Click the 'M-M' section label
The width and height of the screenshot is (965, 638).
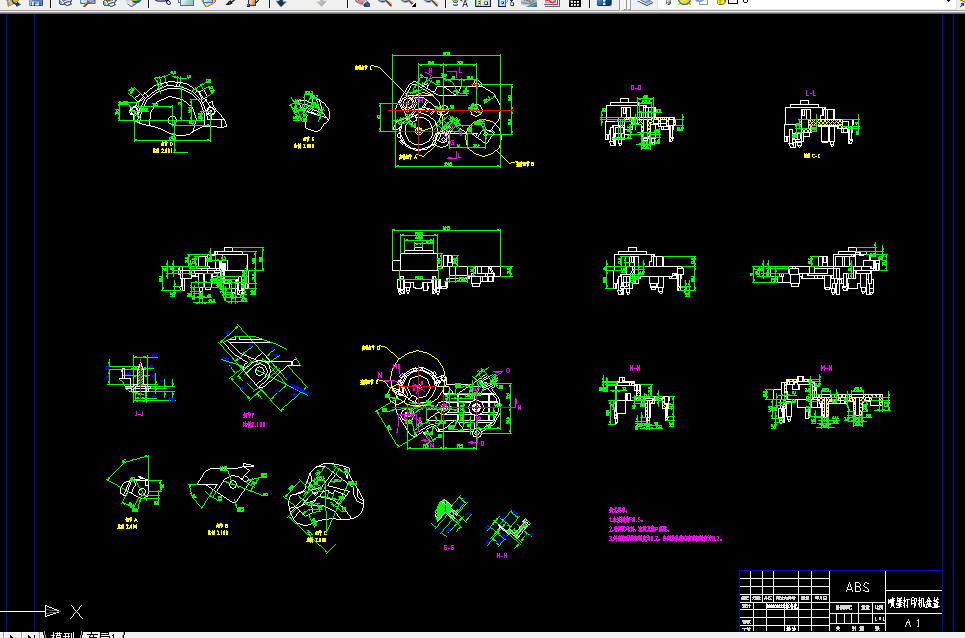coord(827,369)
